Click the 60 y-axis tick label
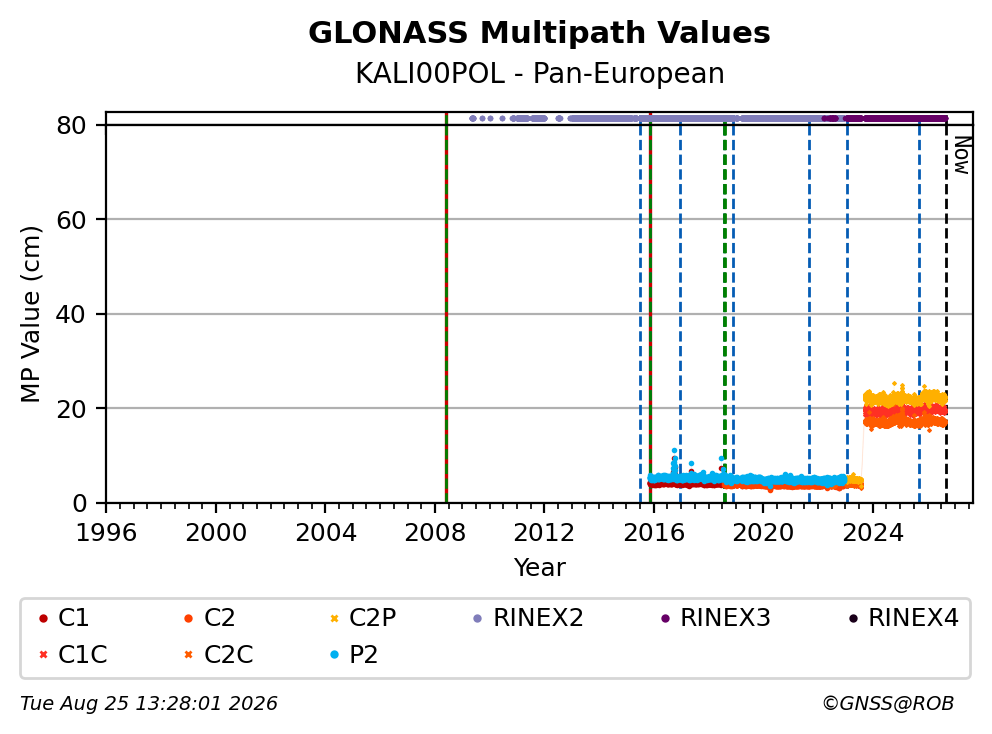The image size is (992, 734). click(x=71, y=220)
